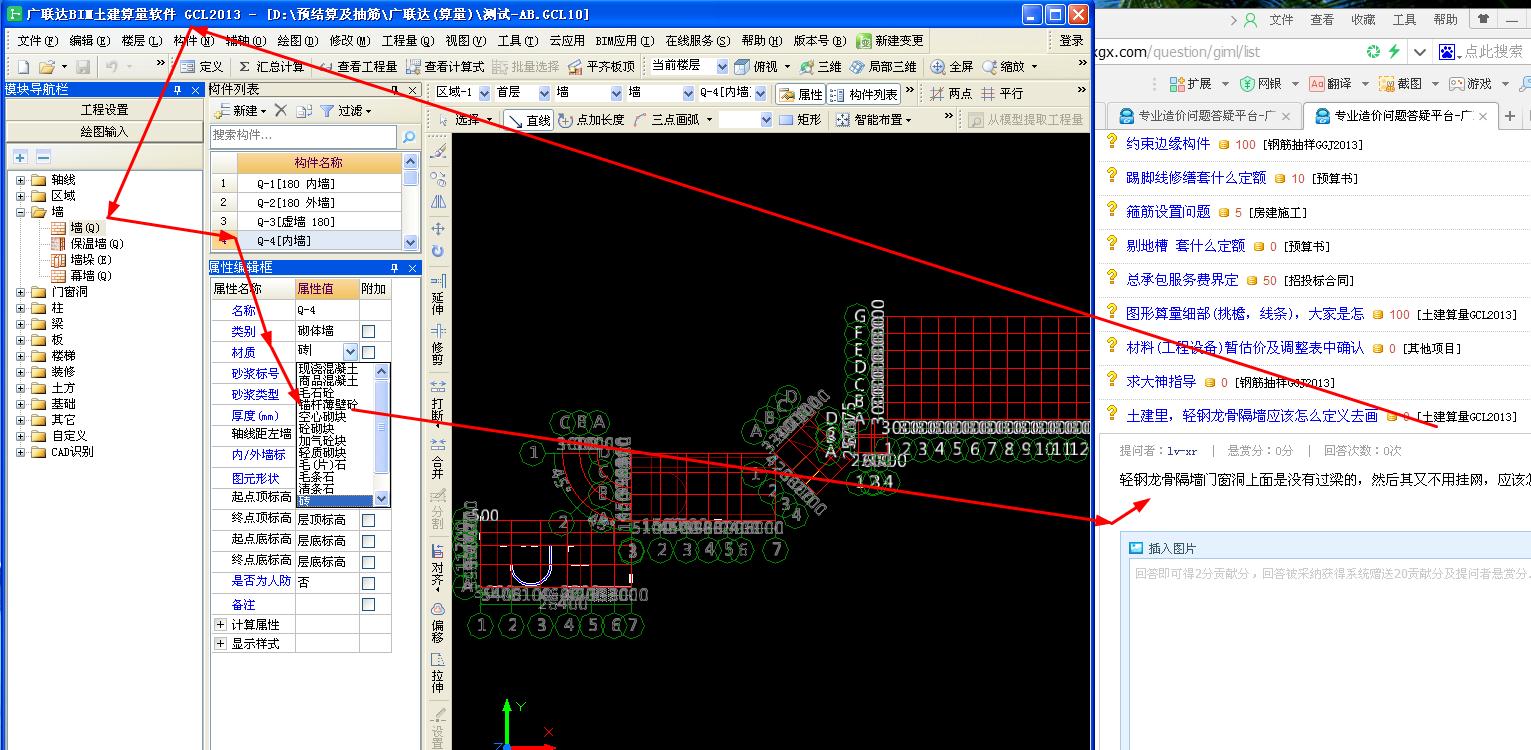This screenshot has height=750, width=1531.
Task: Tick the 附加 checkbox for 终点底标高
Action: pos(368,562)
